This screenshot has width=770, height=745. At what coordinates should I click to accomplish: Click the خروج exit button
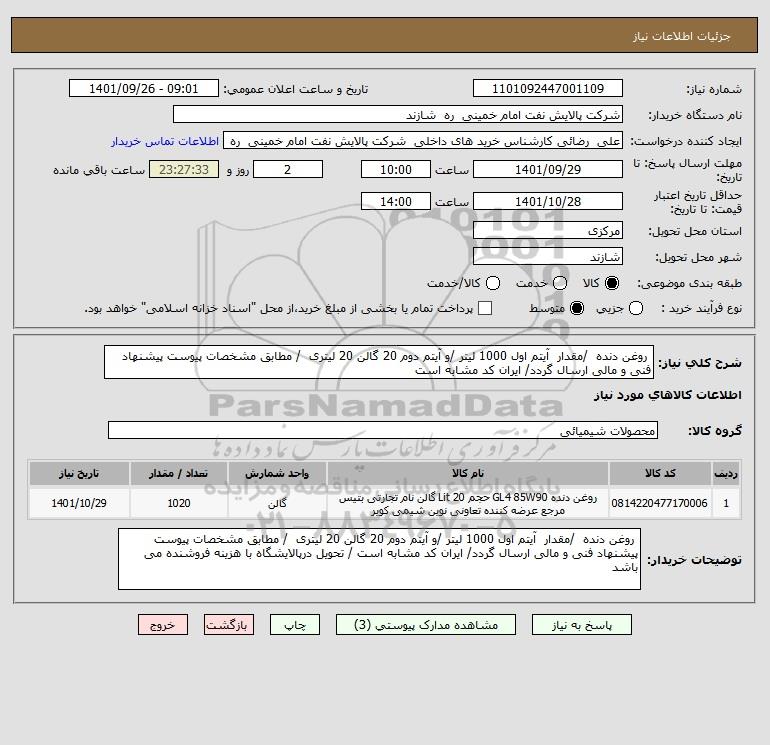(x=163, y=625)
